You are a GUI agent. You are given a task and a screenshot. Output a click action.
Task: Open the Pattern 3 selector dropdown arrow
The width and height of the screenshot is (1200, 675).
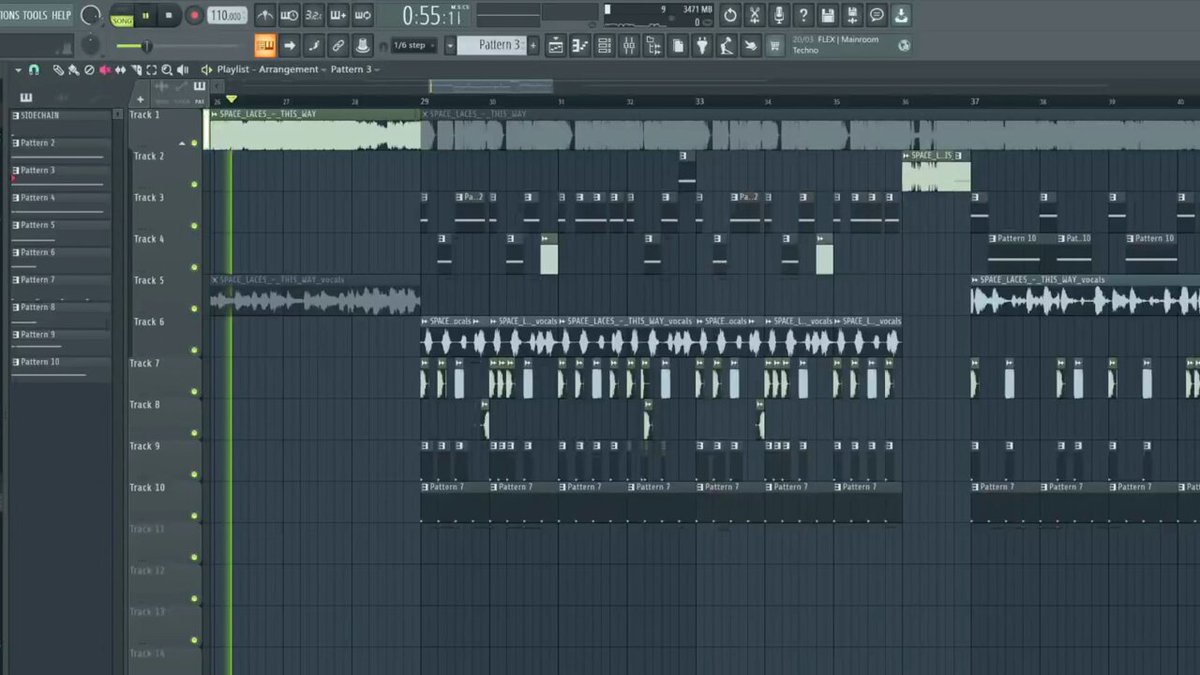pos(450,45)
